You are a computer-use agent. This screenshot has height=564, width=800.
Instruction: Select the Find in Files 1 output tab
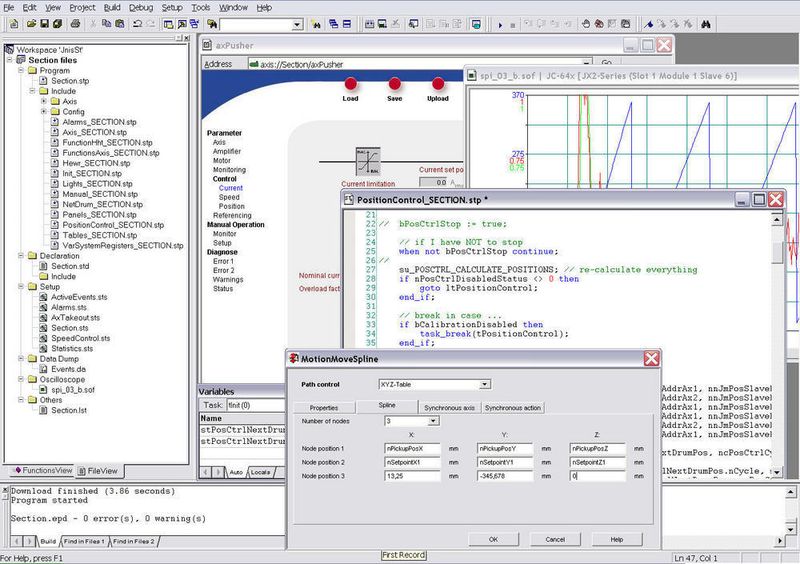(84, 541)
